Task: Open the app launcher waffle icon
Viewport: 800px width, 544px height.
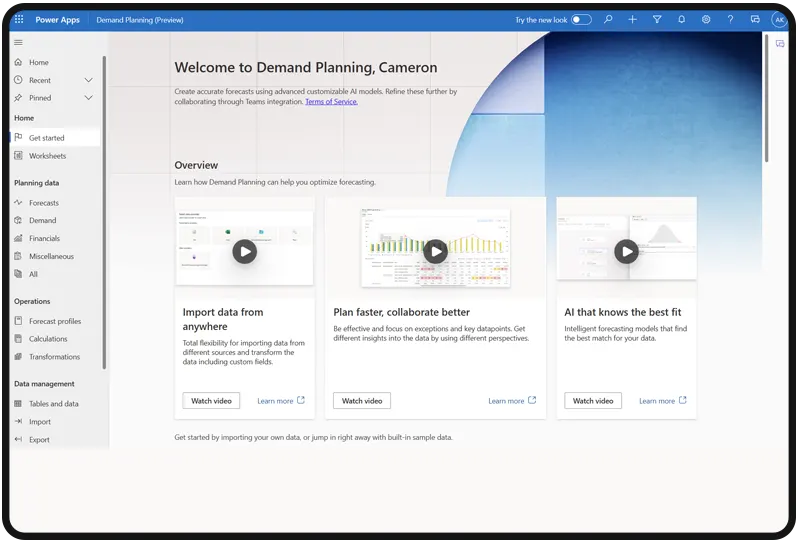Action: click(18, 19)
